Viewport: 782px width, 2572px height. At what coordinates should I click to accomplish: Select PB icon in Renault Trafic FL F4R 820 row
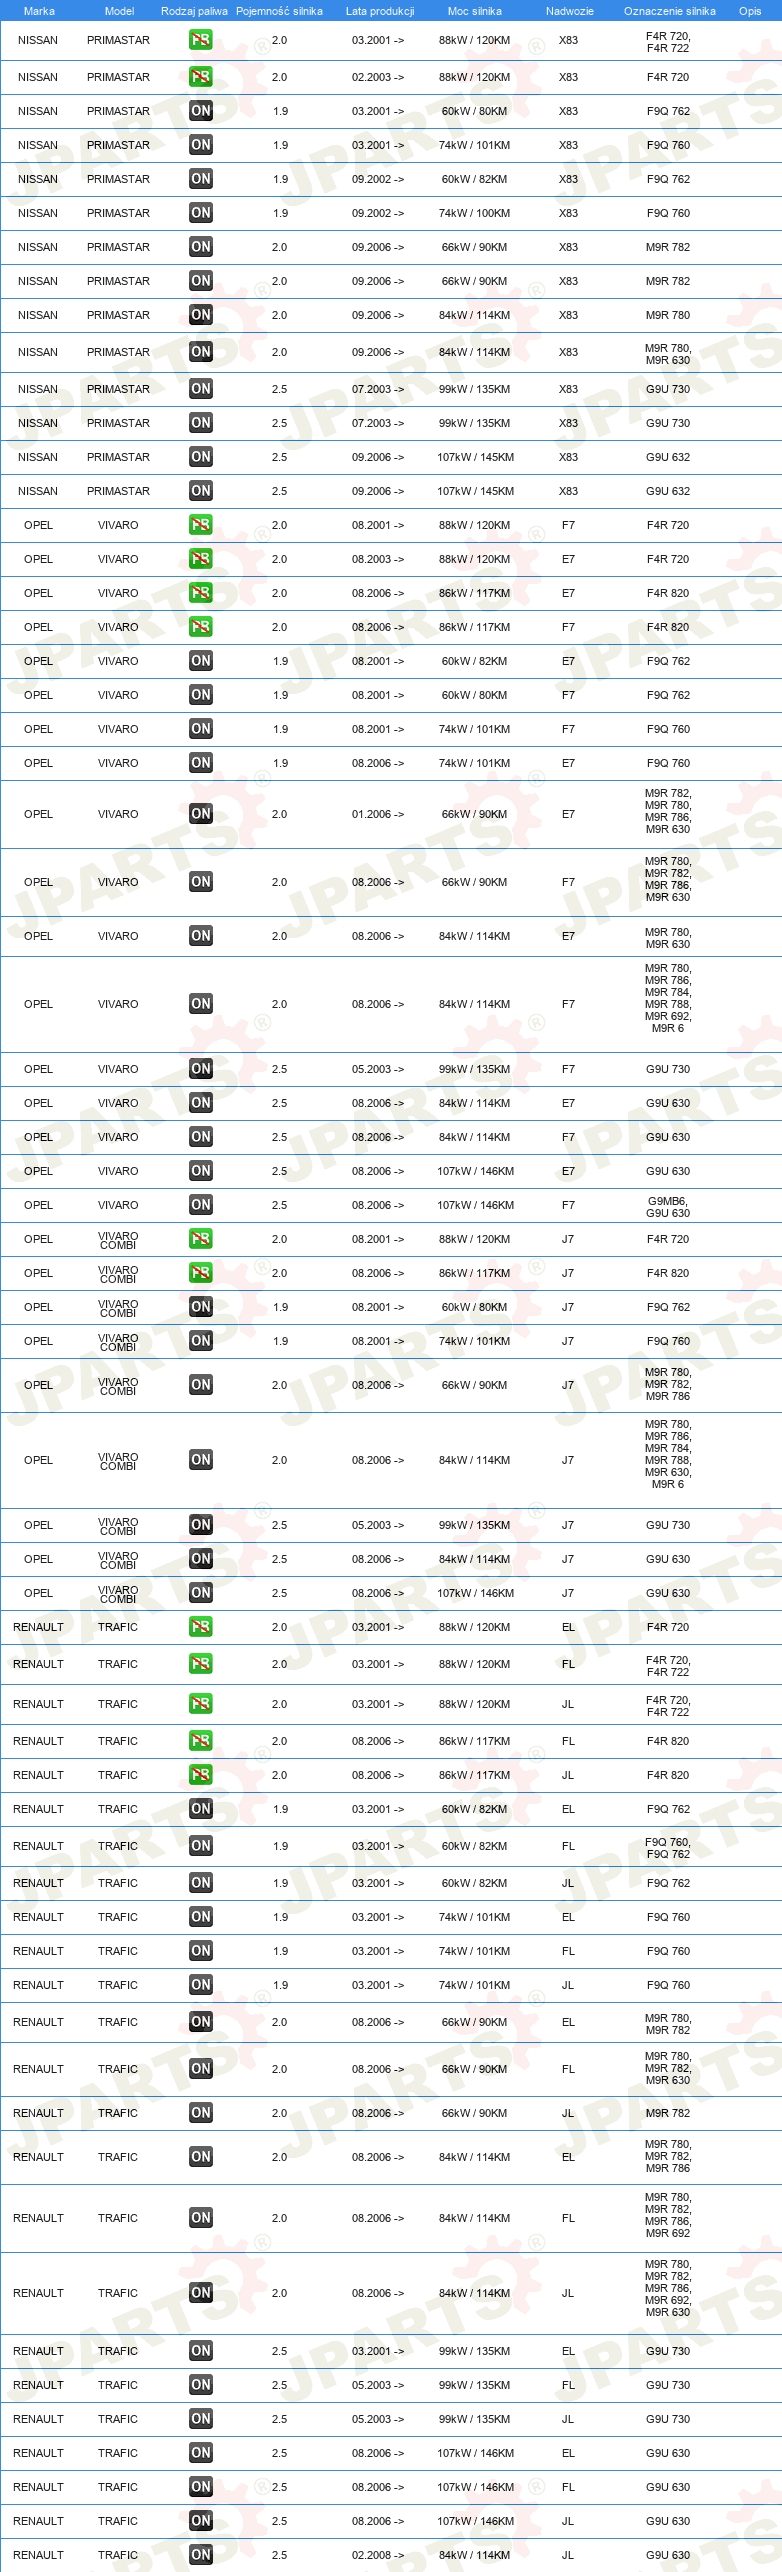pos(201,1741)
